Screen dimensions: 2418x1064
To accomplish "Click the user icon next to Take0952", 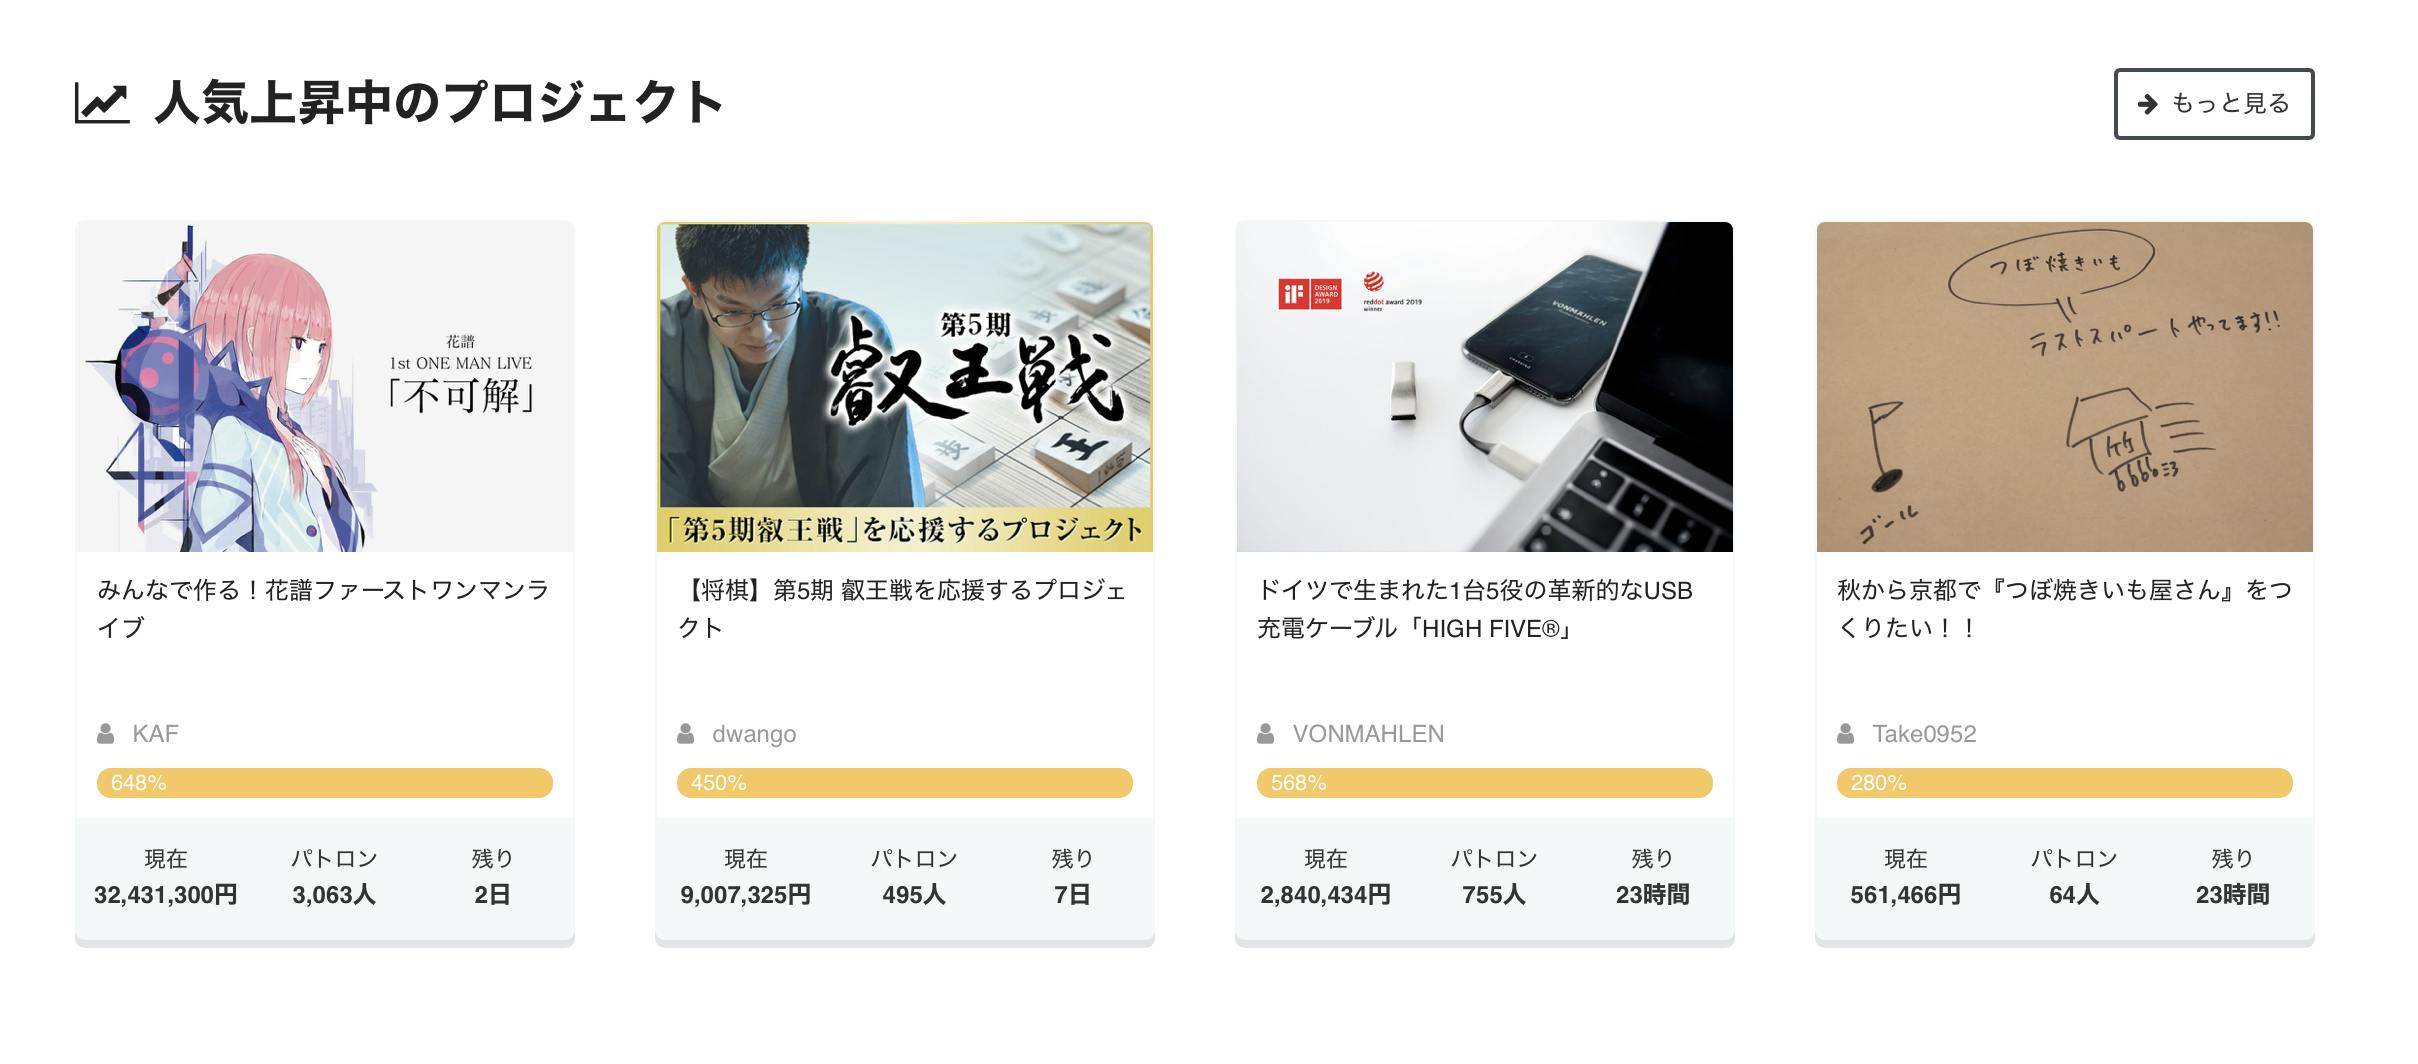I will pyautogui.click(x=1845, y=734).
